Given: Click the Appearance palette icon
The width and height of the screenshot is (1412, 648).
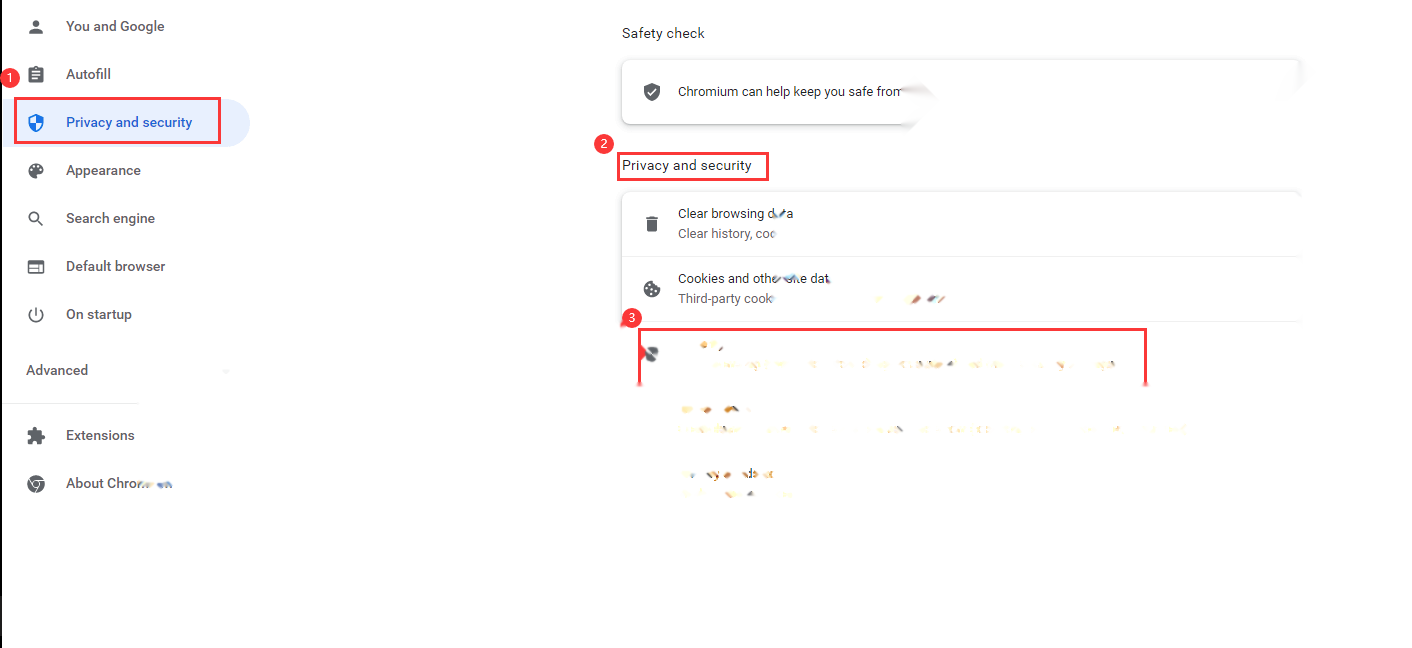Looking at the screenshot, I should pos(36,171).
